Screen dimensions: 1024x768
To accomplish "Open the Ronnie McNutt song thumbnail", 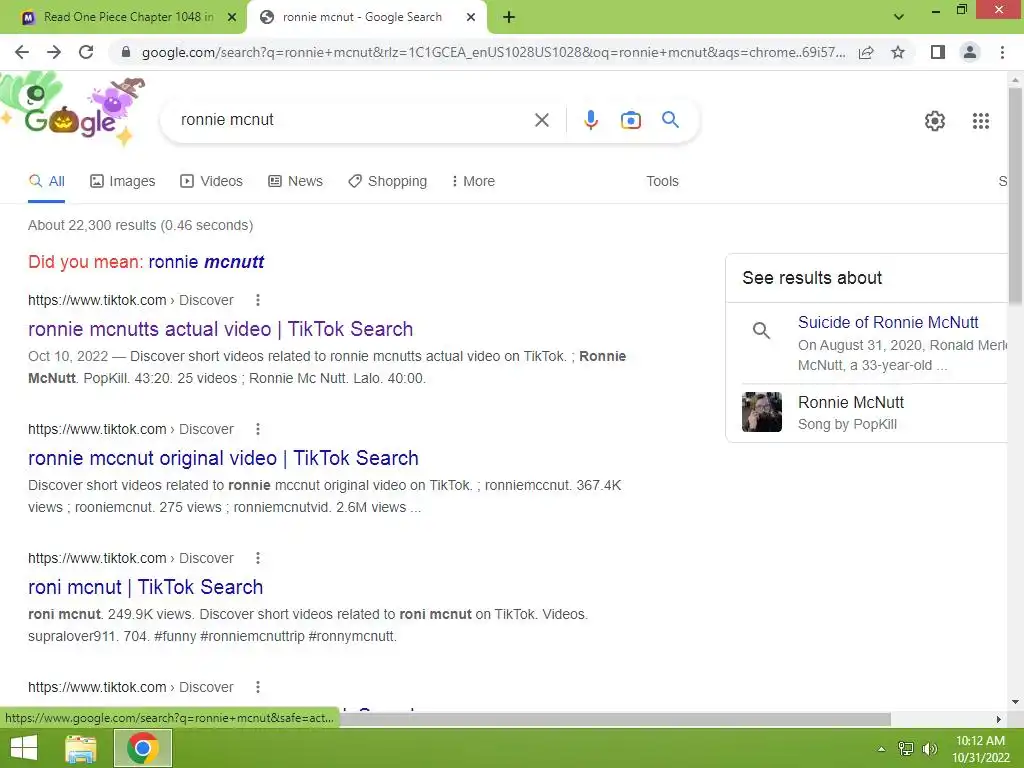I will pyautogui.click(x=761, y=412).
